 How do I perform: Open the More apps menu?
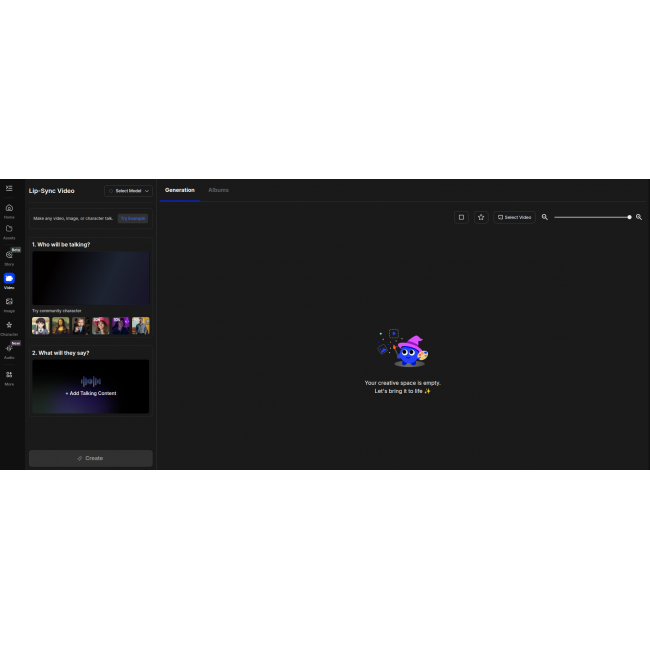point(9,376)
